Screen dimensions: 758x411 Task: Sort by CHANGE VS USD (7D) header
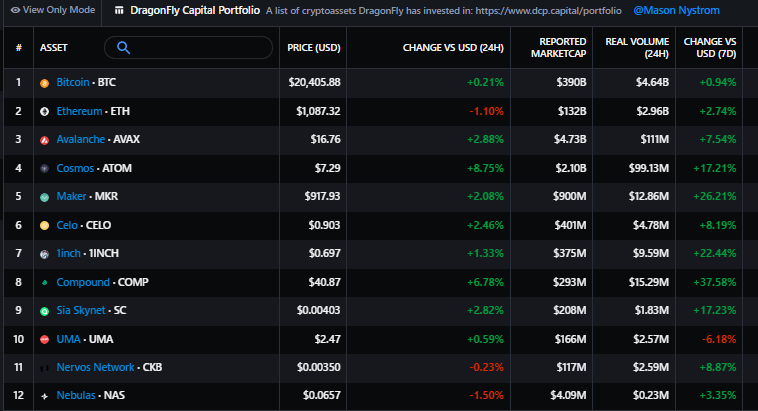[710, 47]
